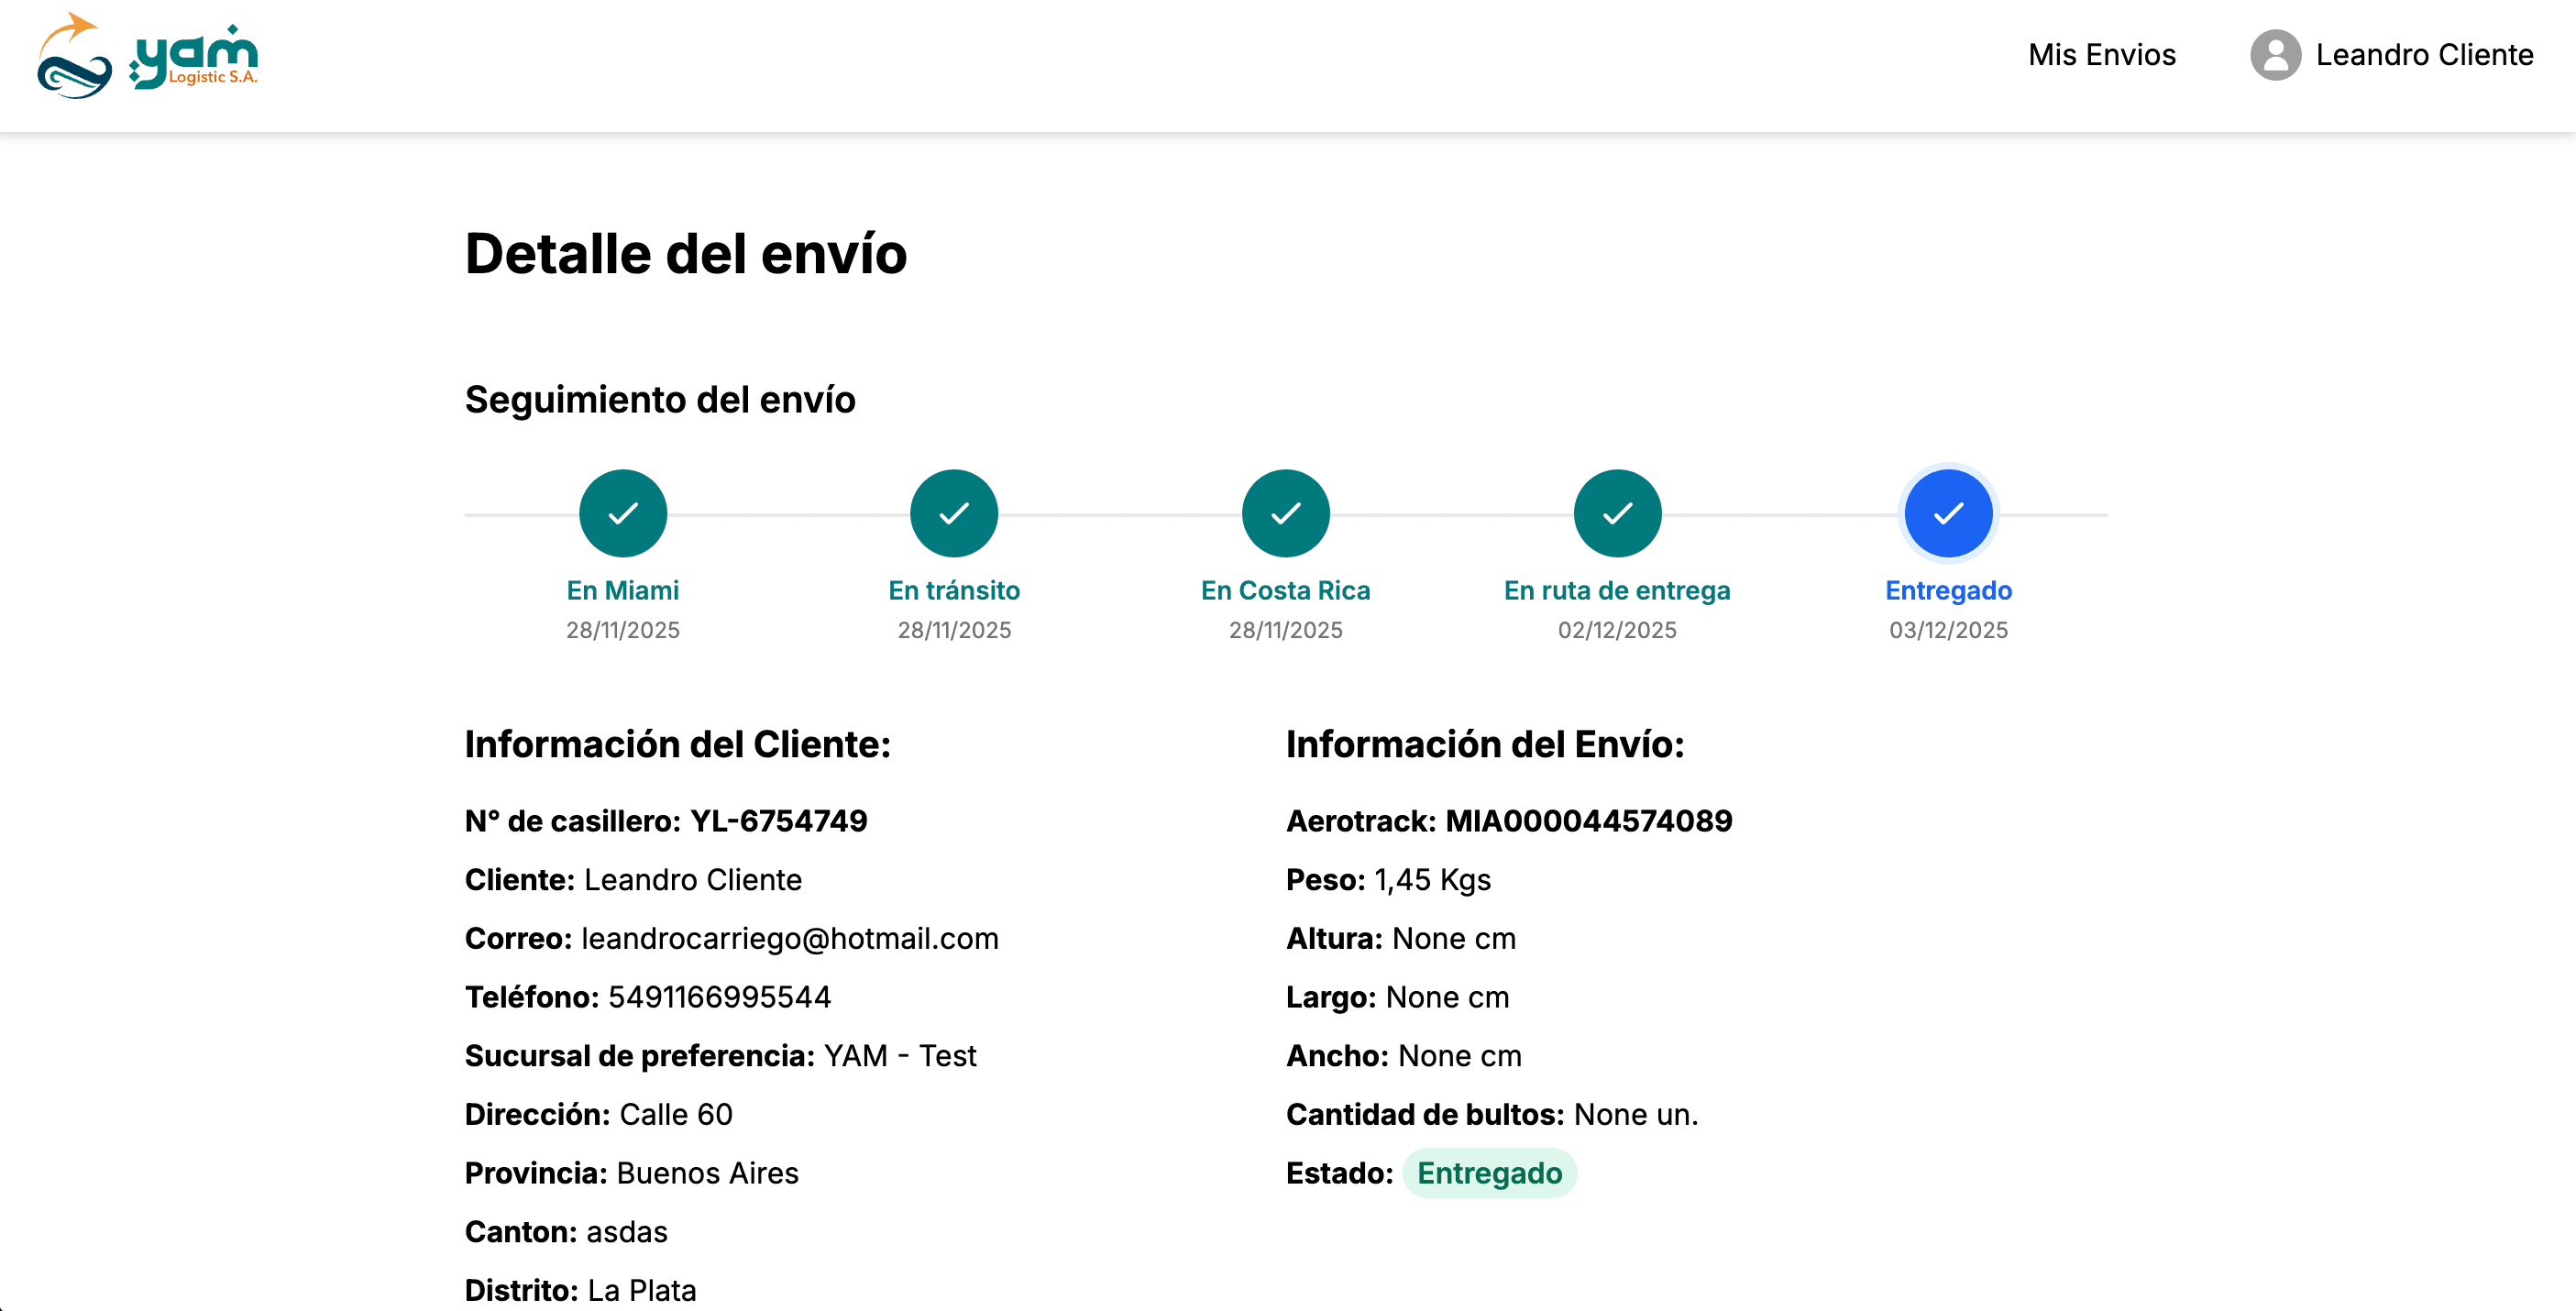2576x1311 pixels.
Task: Select the En Miami checkmark circle
Action: 622,513
